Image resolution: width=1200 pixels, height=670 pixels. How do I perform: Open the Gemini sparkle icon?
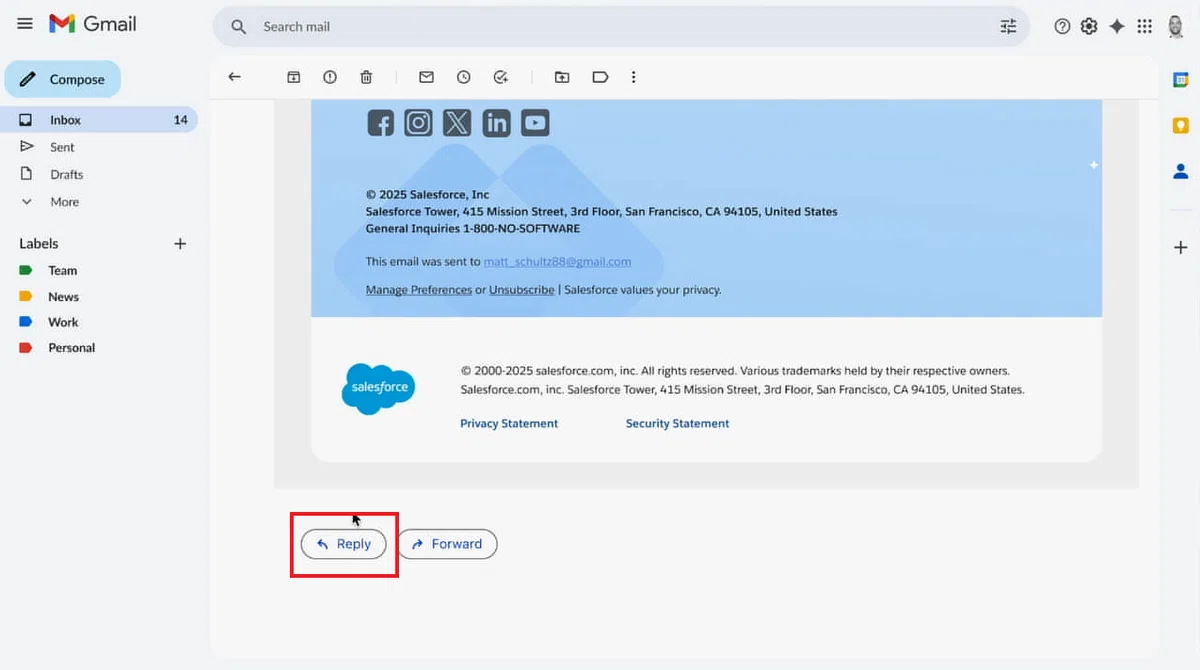(1117, 27)
